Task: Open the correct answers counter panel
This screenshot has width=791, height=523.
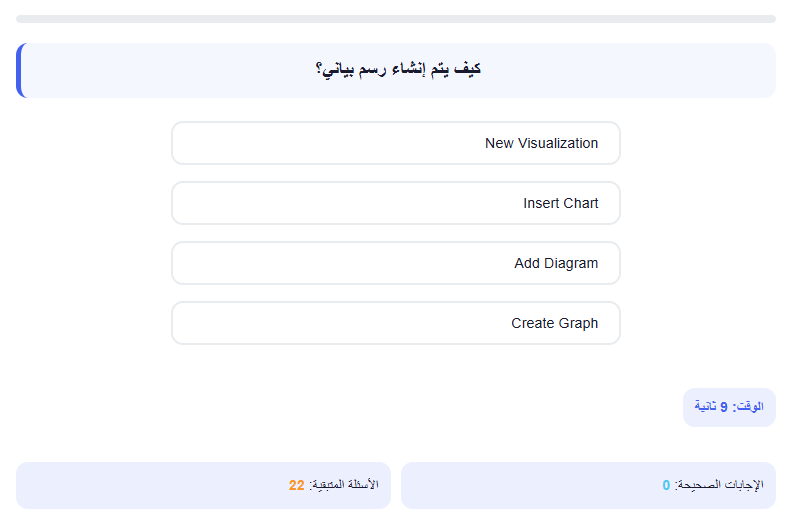Action: tap(588, 485)
